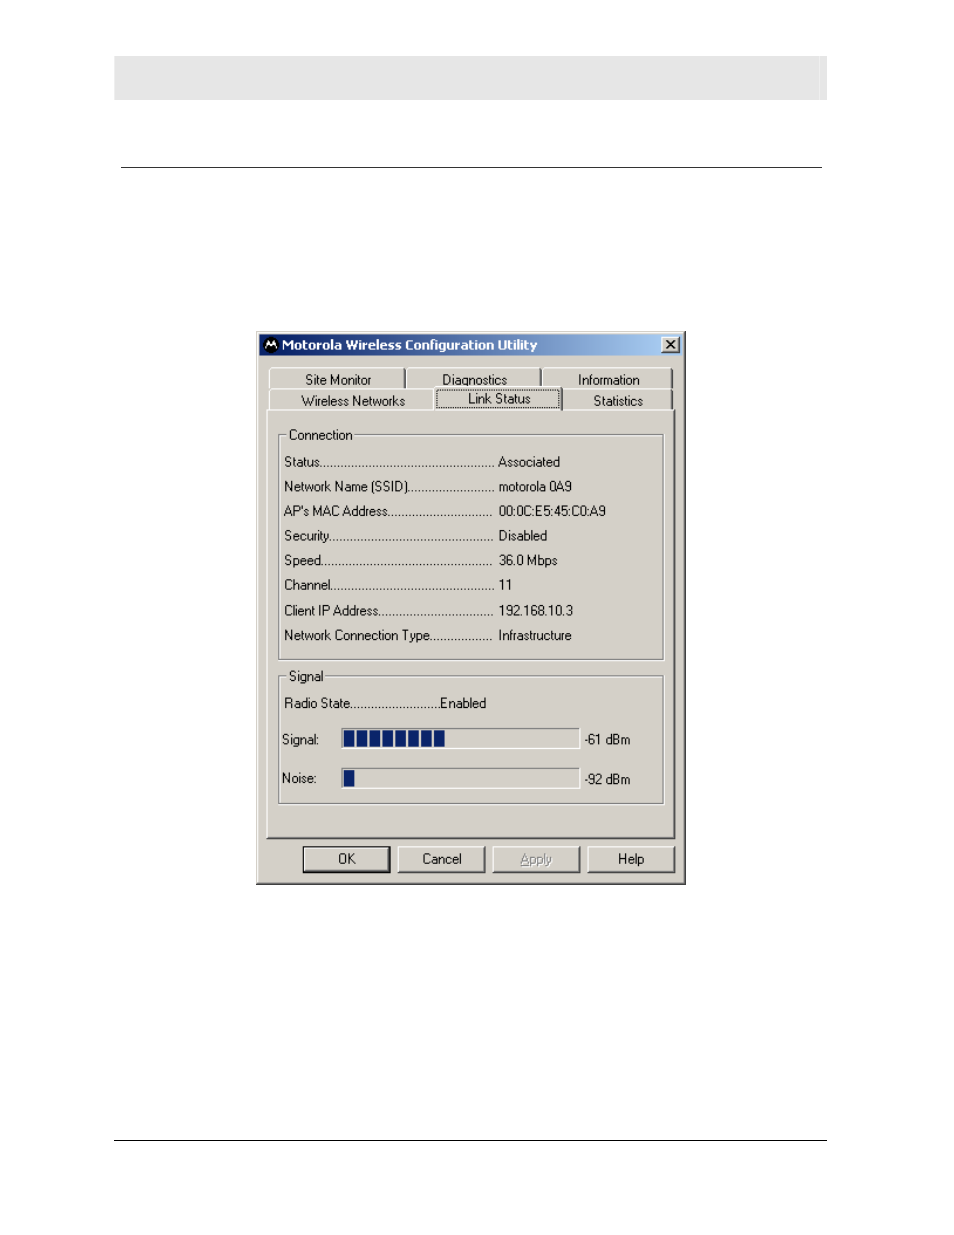954x1235 pixels.
Task: Select the 'Radio State' Enabled text
Action: [463, 704]
